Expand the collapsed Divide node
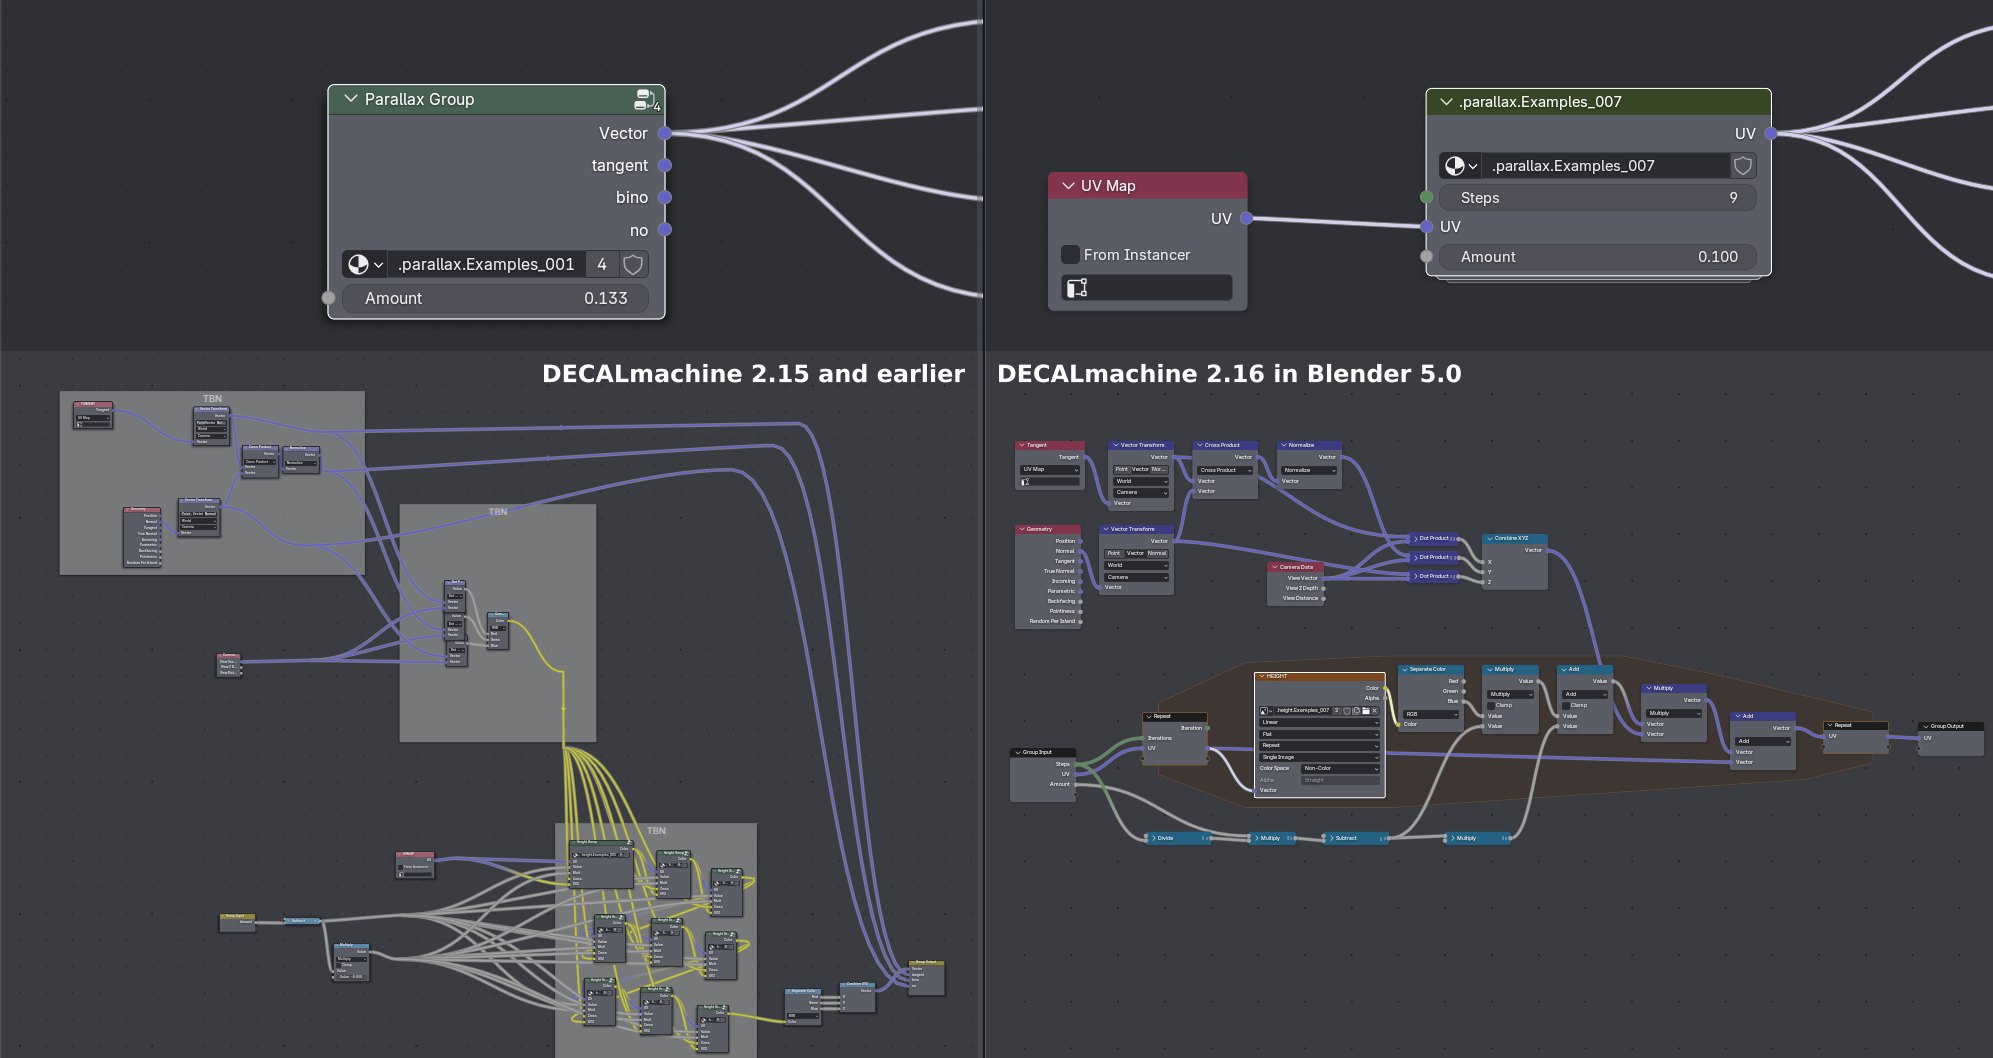Viewport: 1993px width, 1058px height. click(x=1154, y=838)
